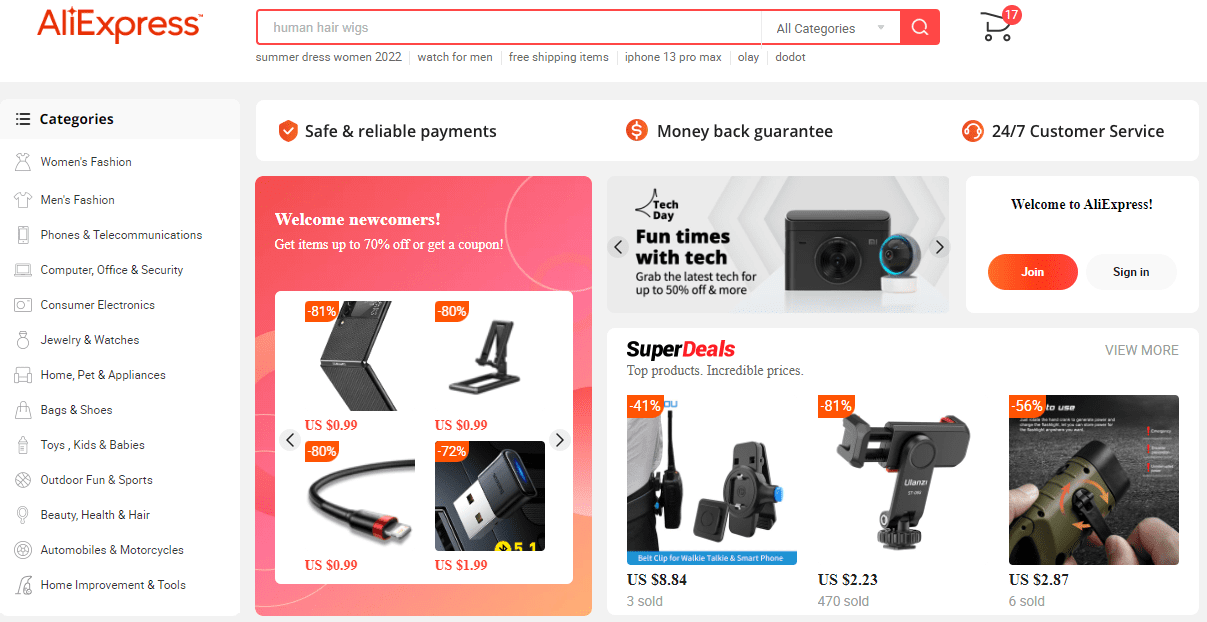The width and height of the screenshot is (1207, 622).
Task: Click the Bags & Shoes bag icon
Action: pos(23,410)
